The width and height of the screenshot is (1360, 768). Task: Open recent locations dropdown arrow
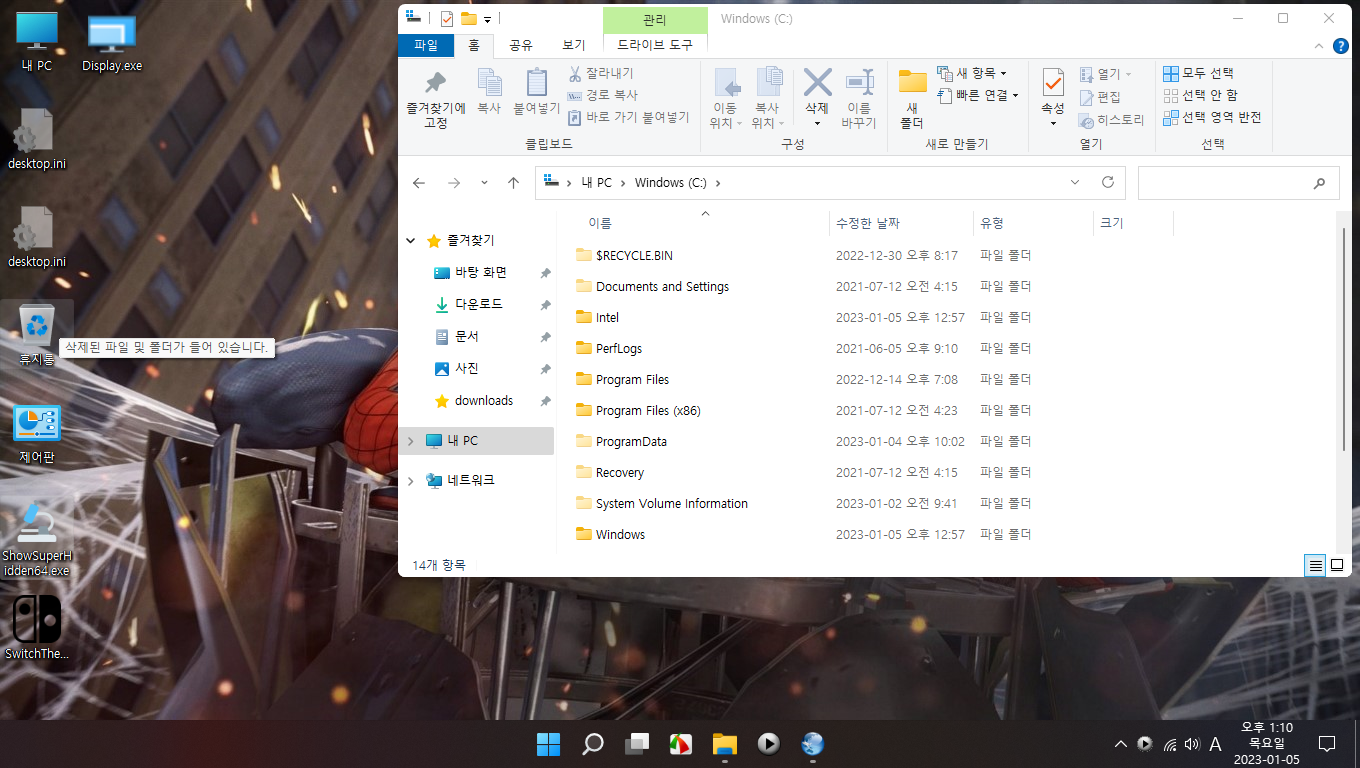coord(485,183)
